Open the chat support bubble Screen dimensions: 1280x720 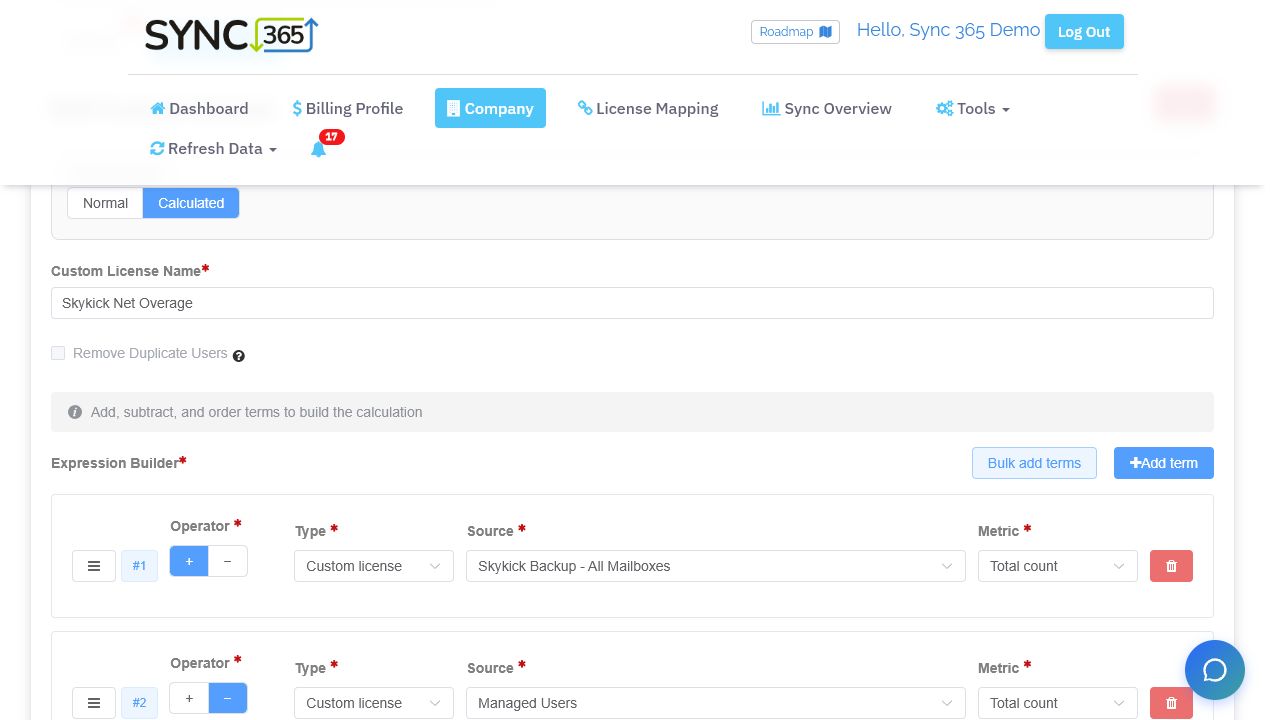[1215, 670]
